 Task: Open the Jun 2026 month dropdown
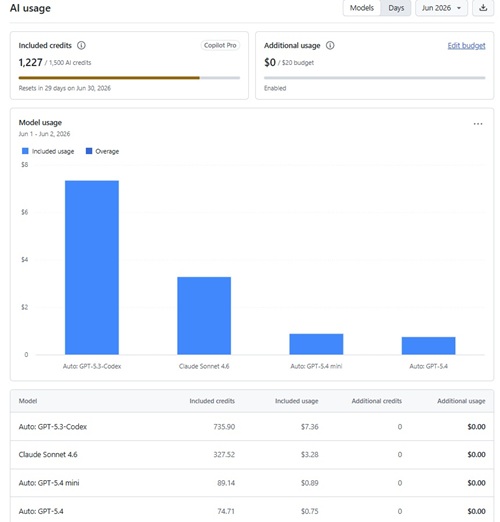[441, 8]
